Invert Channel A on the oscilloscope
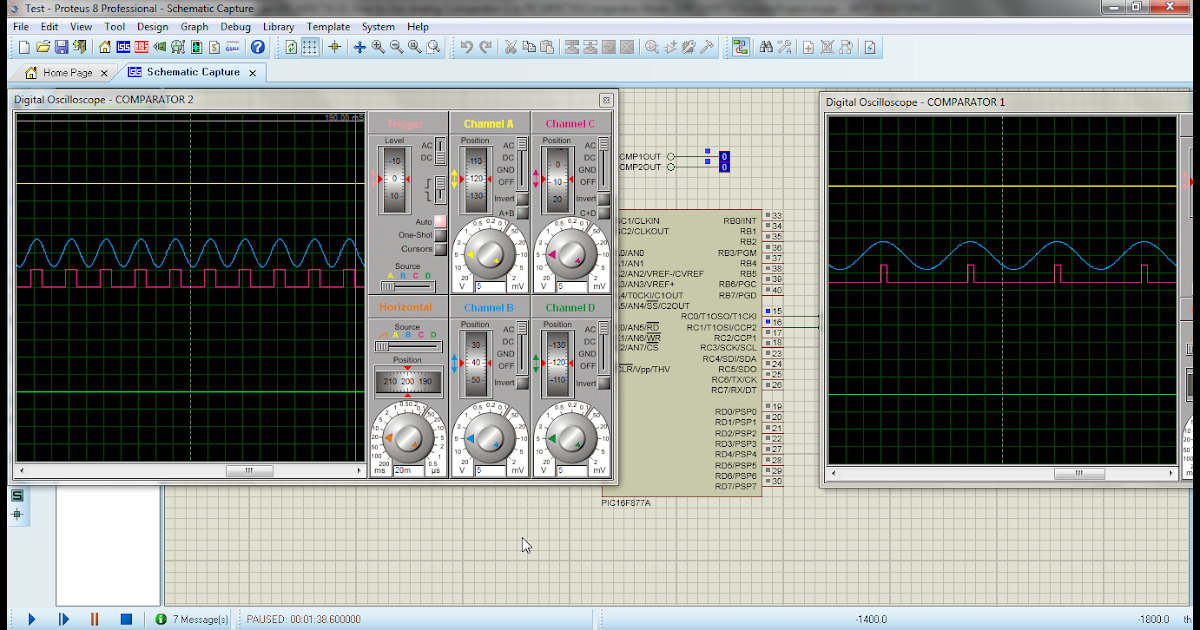This screenshot has height=630, width=1200. [x=523, y=199]
